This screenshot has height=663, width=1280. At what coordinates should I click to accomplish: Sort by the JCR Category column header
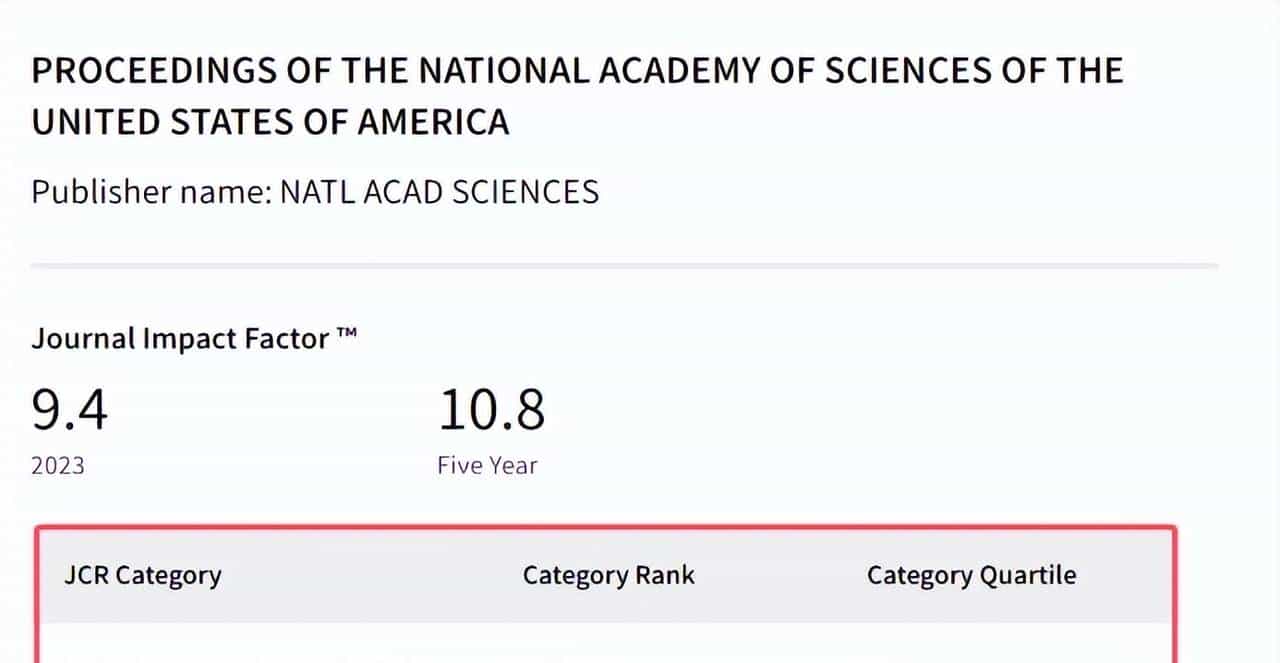(x=142, y=576)
